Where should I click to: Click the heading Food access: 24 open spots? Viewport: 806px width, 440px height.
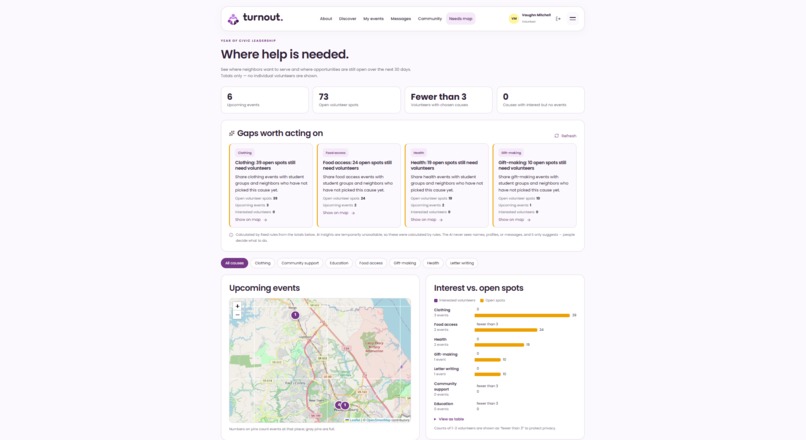[x=357, y=165]
